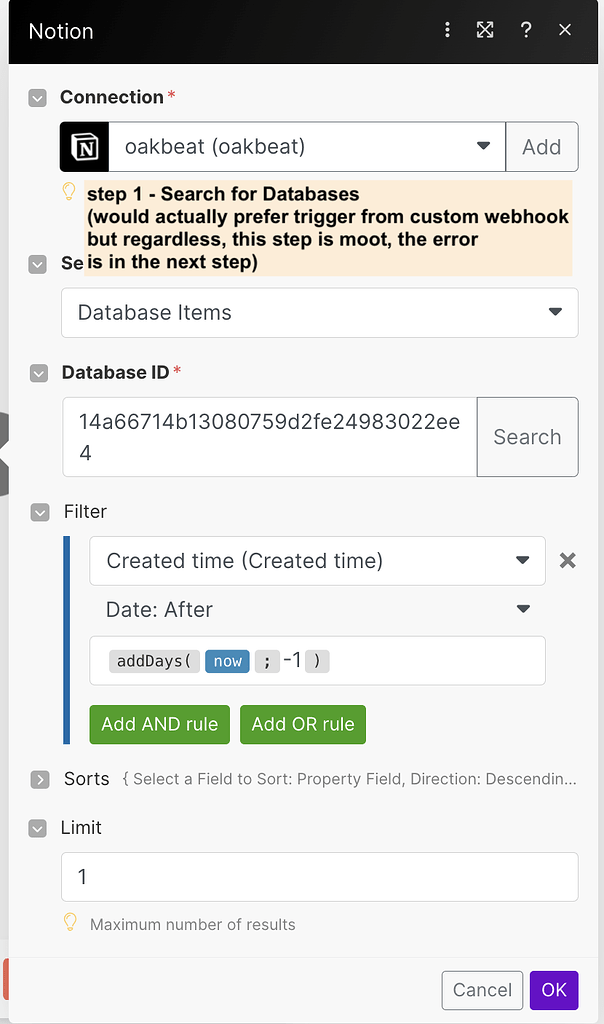This screenshot has height=1024, width=604.
Task: Collapse the Limit section
Action: (x=37, y=828)
